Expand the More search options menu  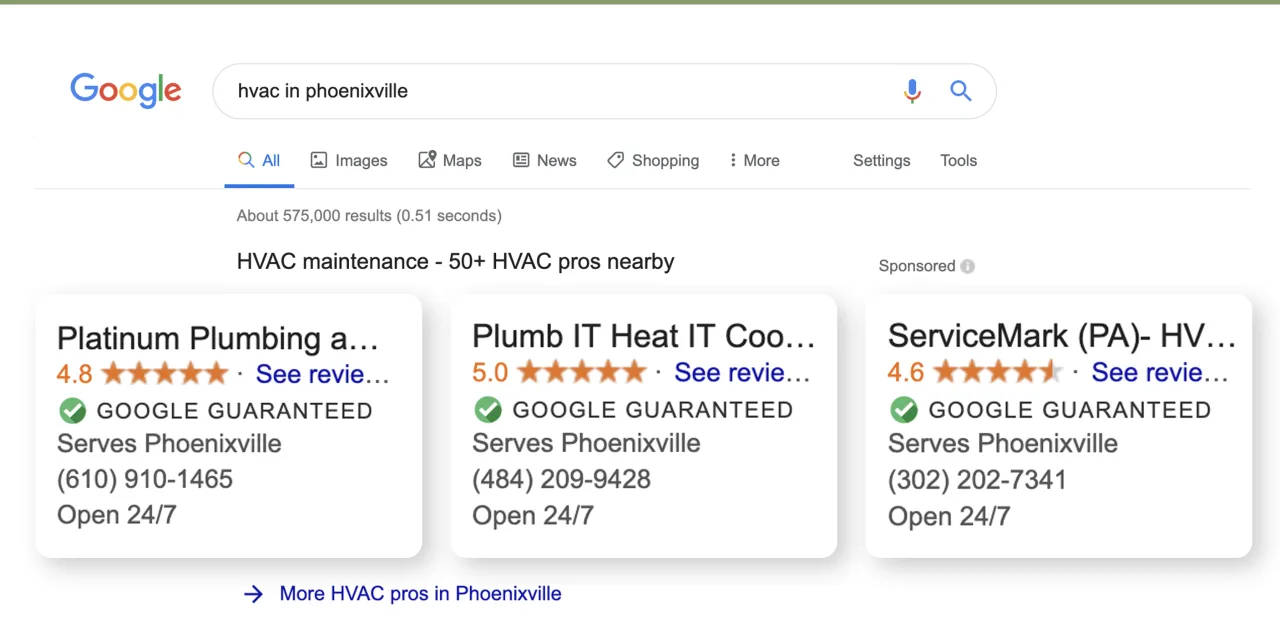coord(754,160)
